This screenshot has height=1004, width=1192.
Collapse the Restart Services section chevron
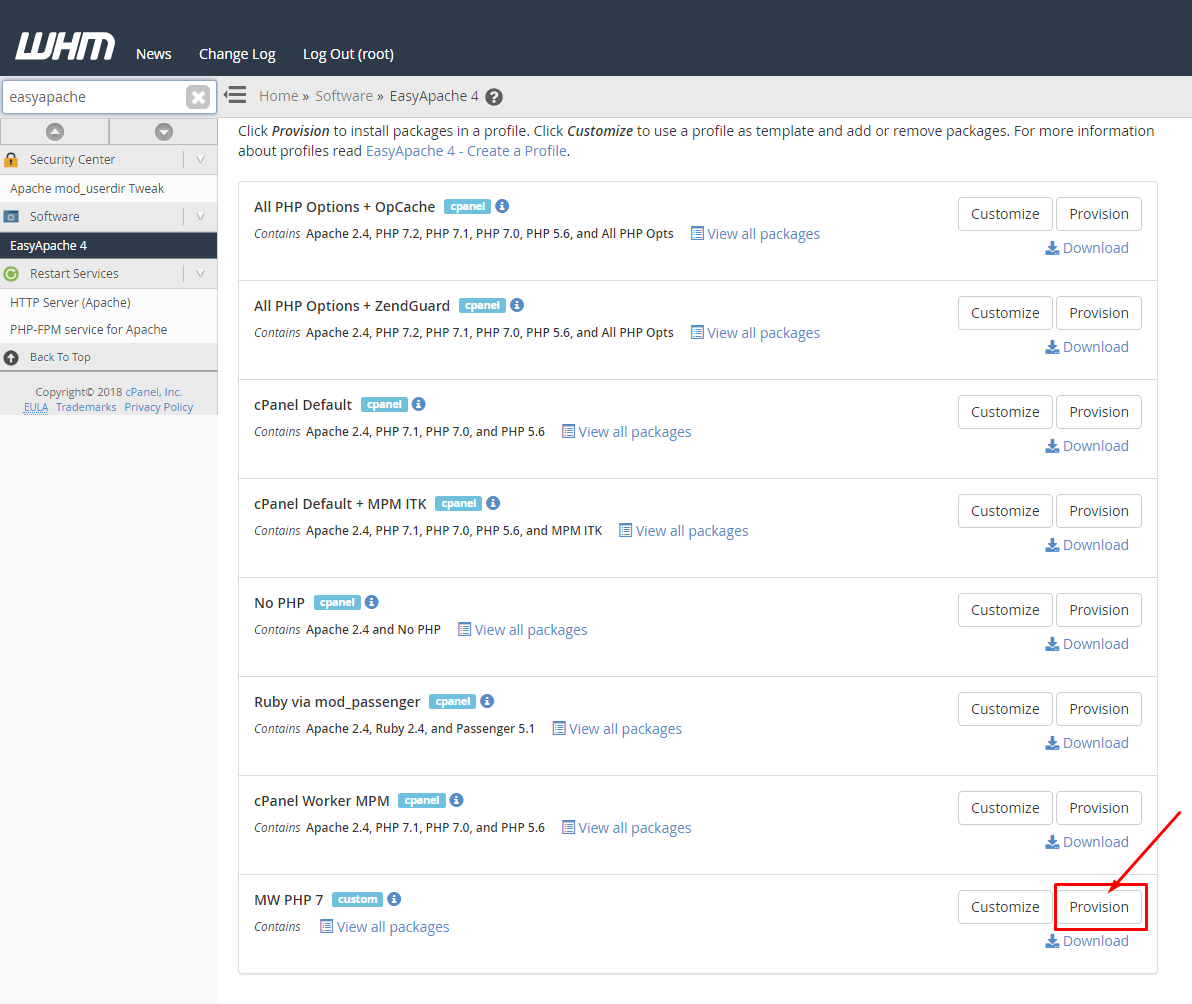coord(201,274)
